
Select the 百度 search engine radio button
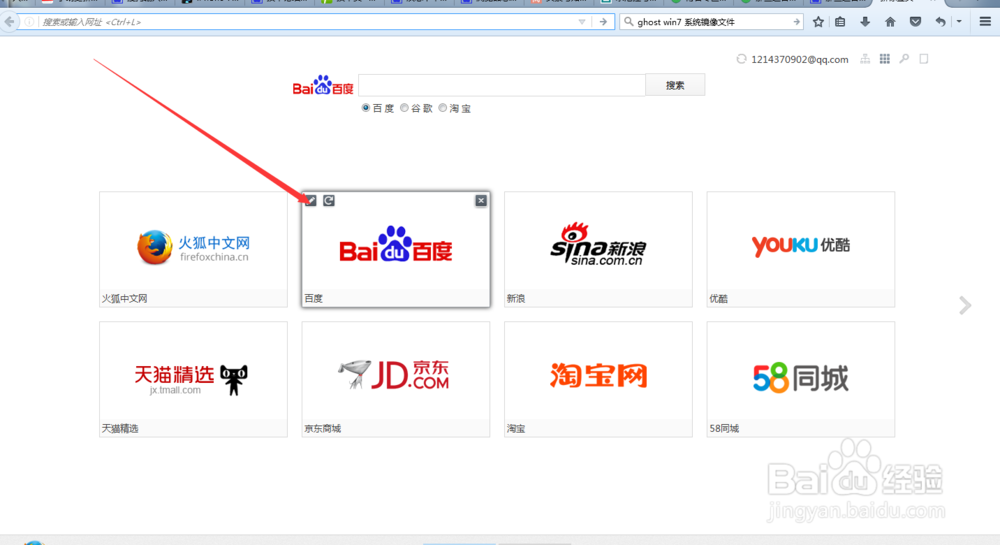click(365, 108)
